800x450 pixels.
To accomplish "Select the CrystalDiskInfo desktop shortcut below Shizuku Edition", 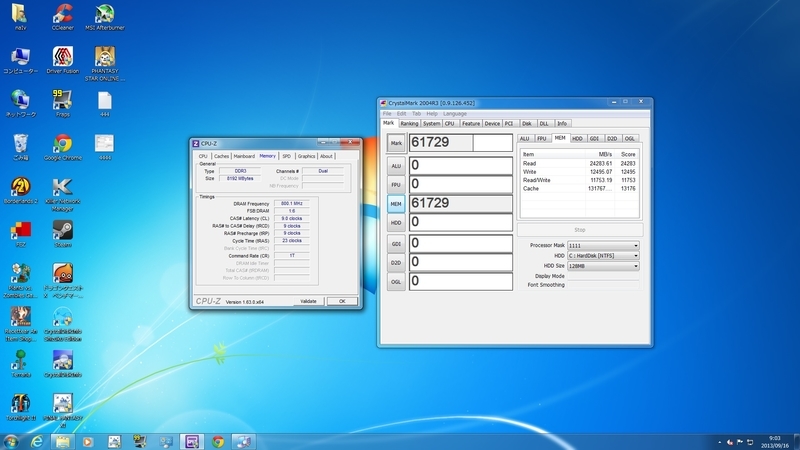I will click(x=63, y=364).
